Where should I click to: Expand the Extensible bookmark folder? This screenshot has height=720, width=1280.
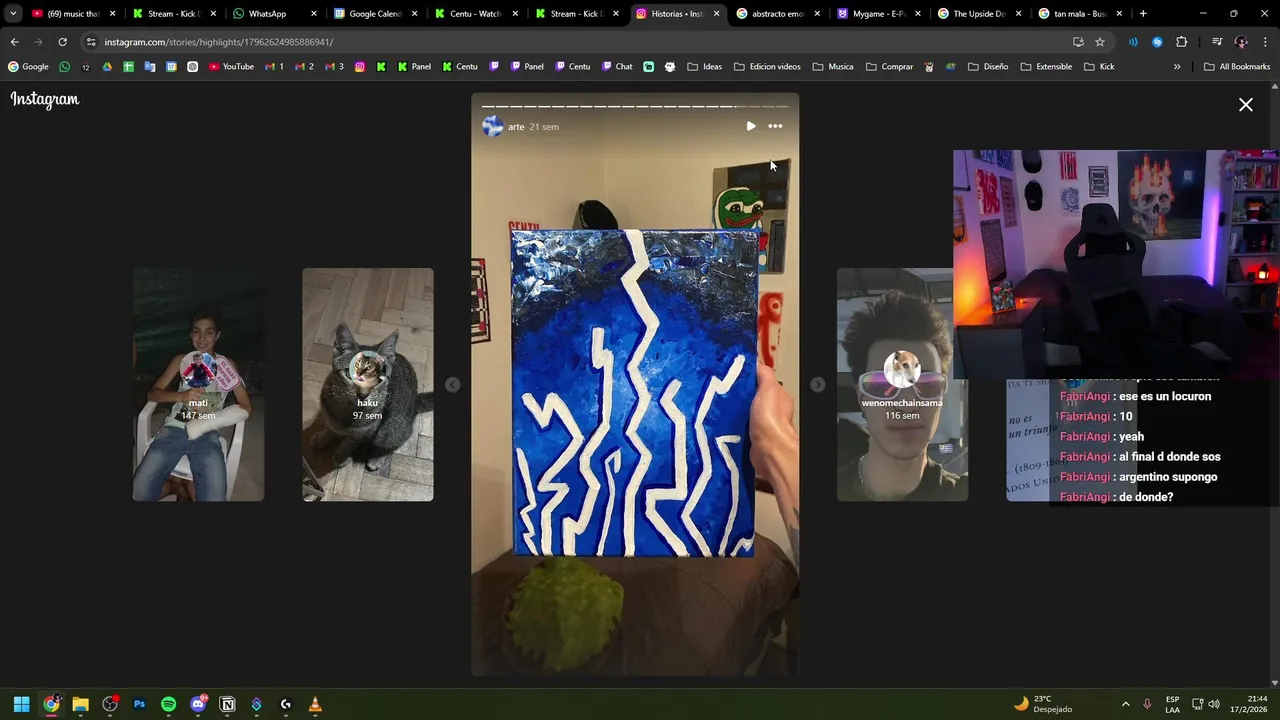pyautogui.click(x=1046, y=67)
